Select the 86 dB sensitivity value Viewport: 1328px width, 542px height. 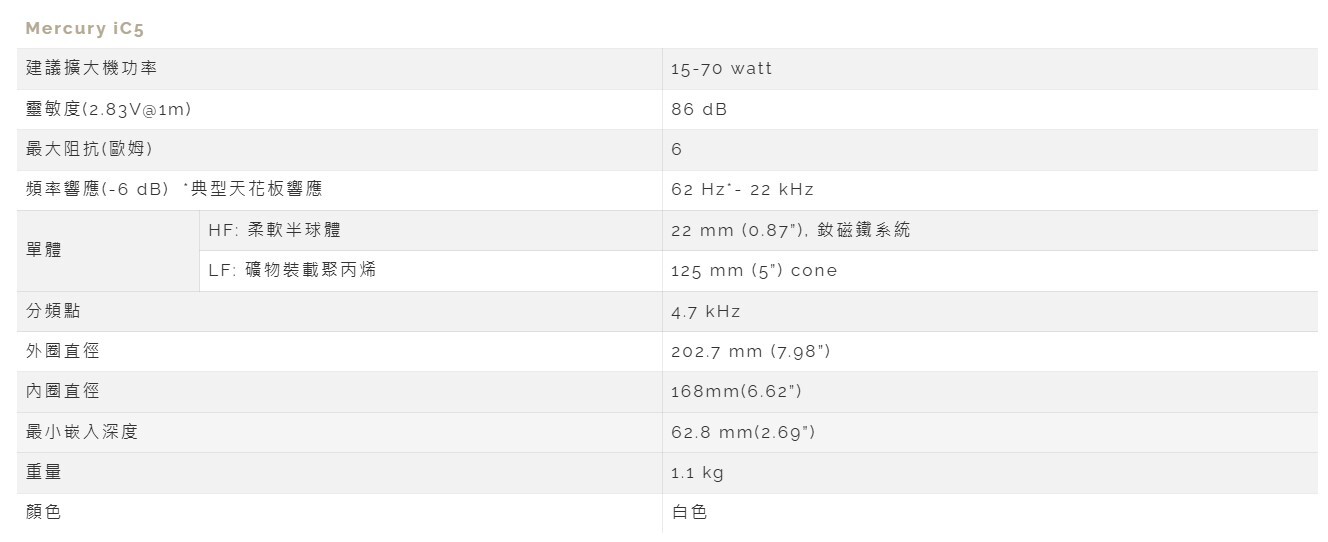[699, 109]
